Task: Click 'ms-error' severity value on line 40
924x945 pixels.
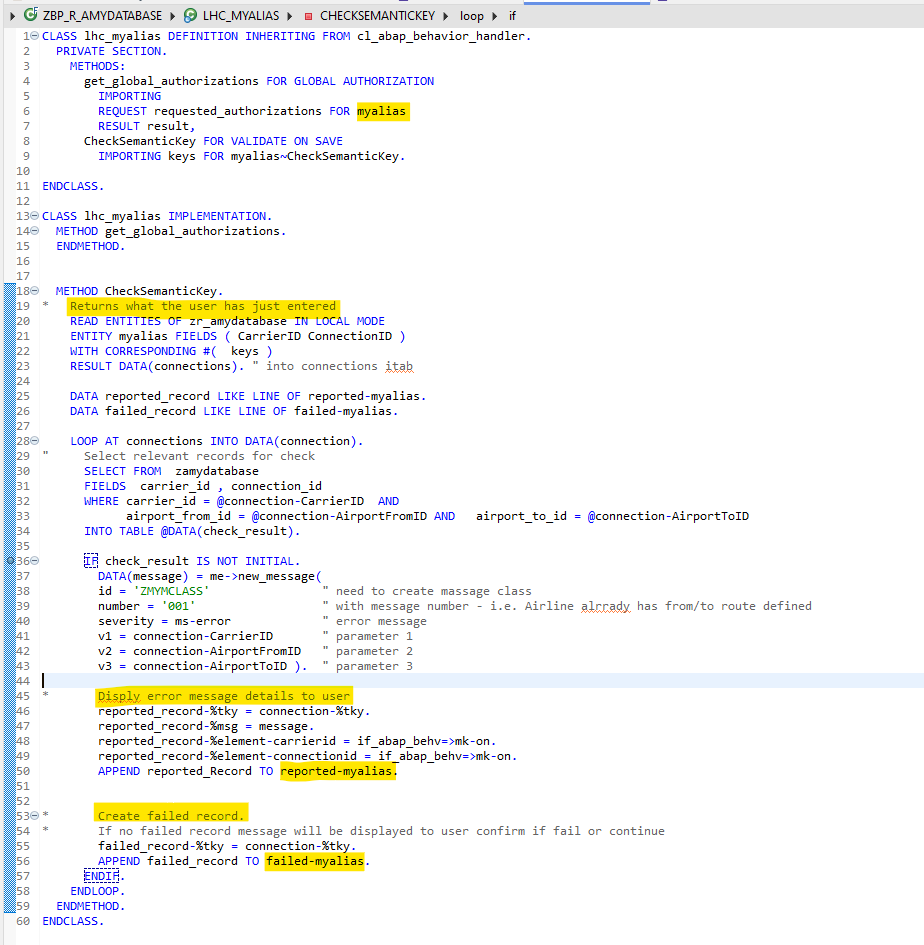Action: click(203, 621)
